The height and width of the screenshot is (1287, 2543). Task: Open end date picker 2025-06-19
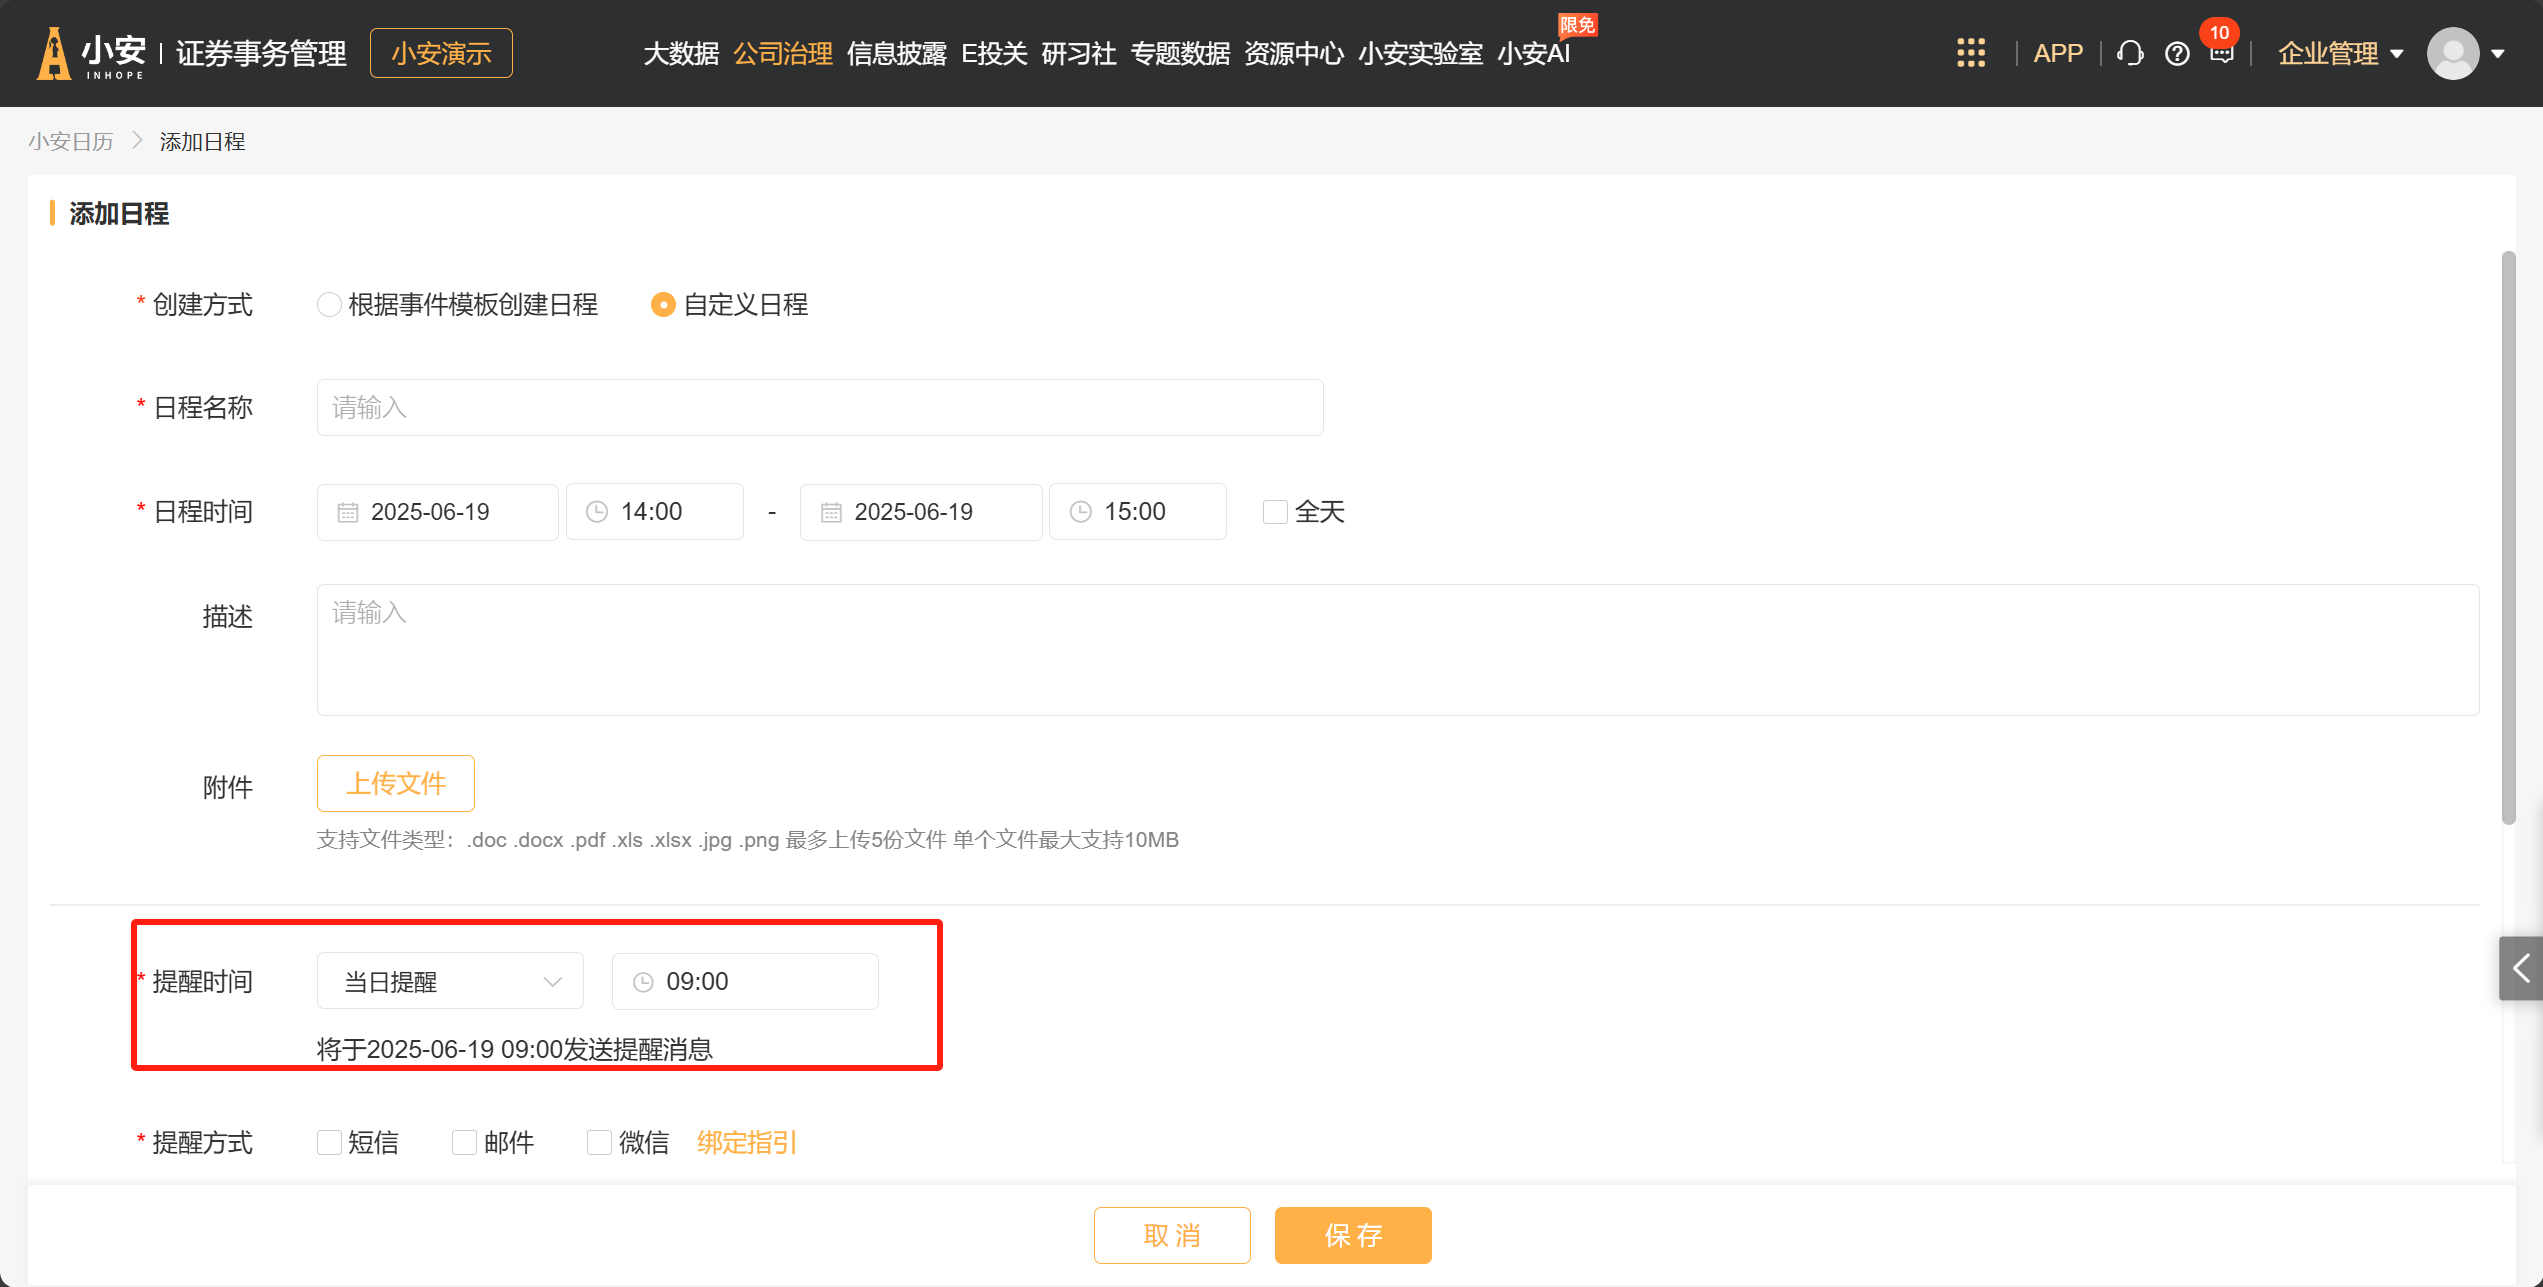click(x=921, y=512)
